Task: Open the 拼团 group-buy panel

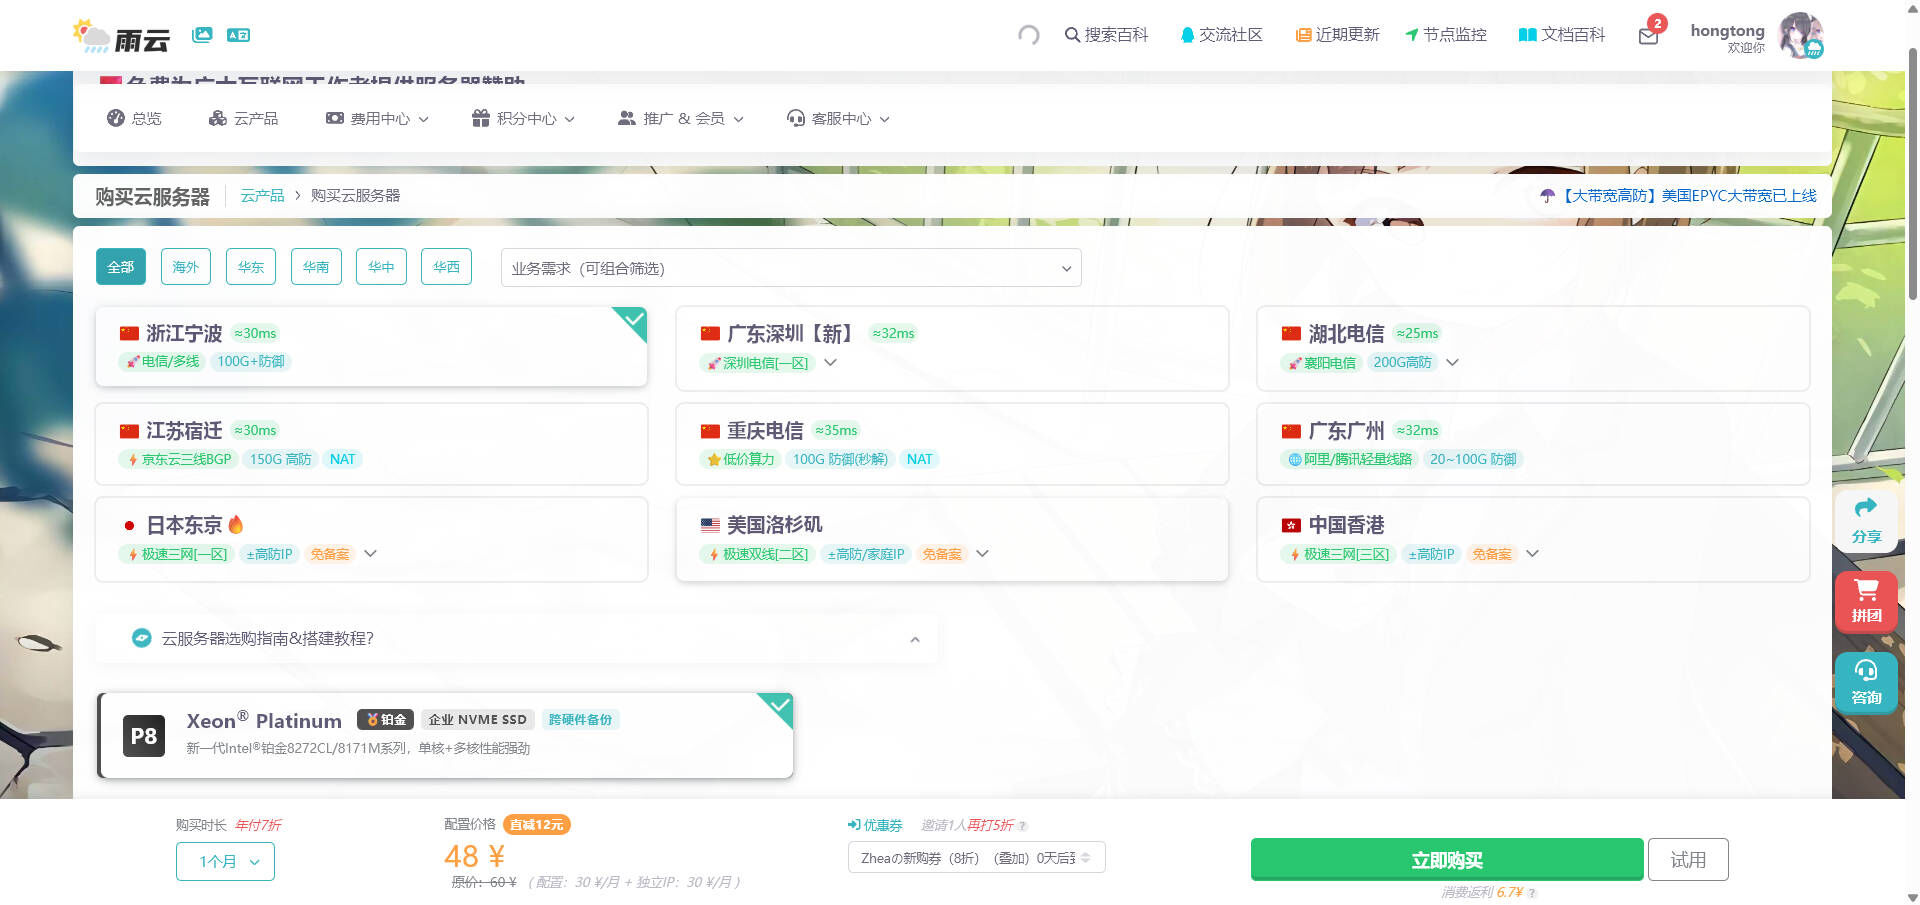Action: (x=1866, y=601)
